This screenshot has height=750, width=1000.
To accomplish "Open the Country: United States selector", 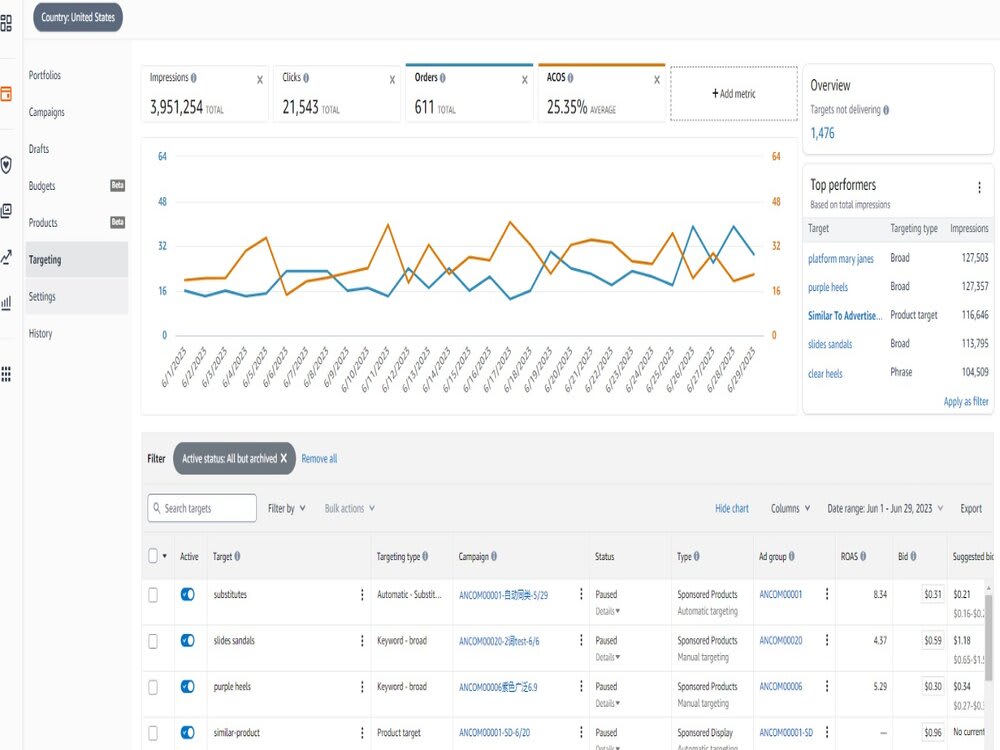I will coord(78,17).
